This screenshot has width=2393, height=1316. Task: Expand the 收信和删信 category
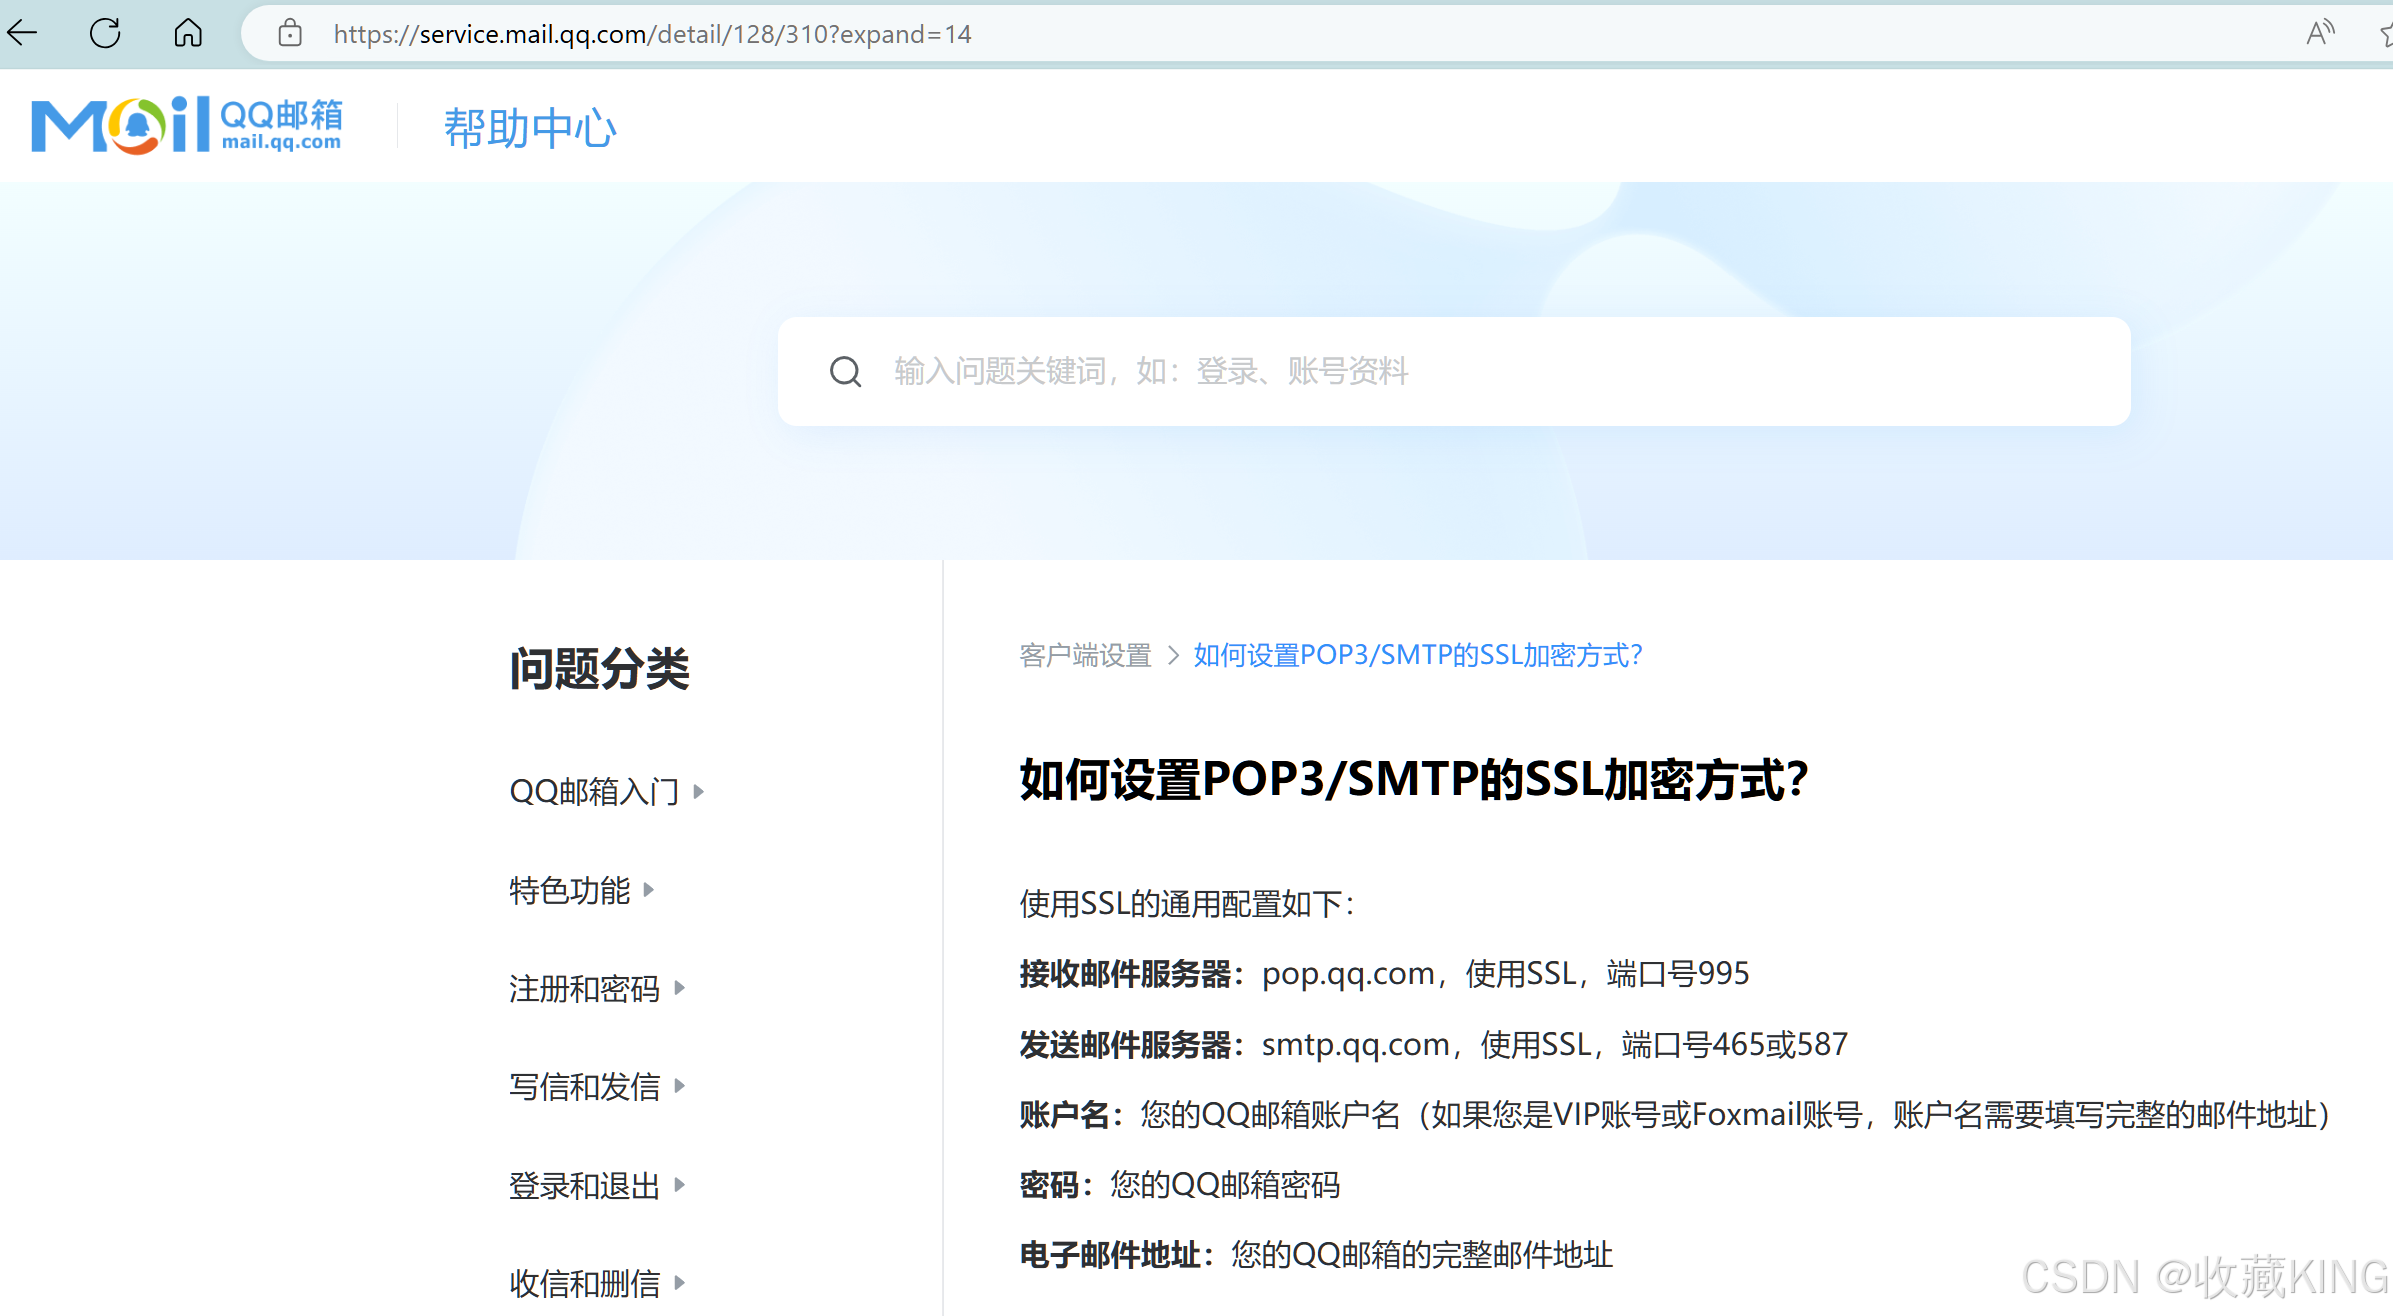(584, 1283)
